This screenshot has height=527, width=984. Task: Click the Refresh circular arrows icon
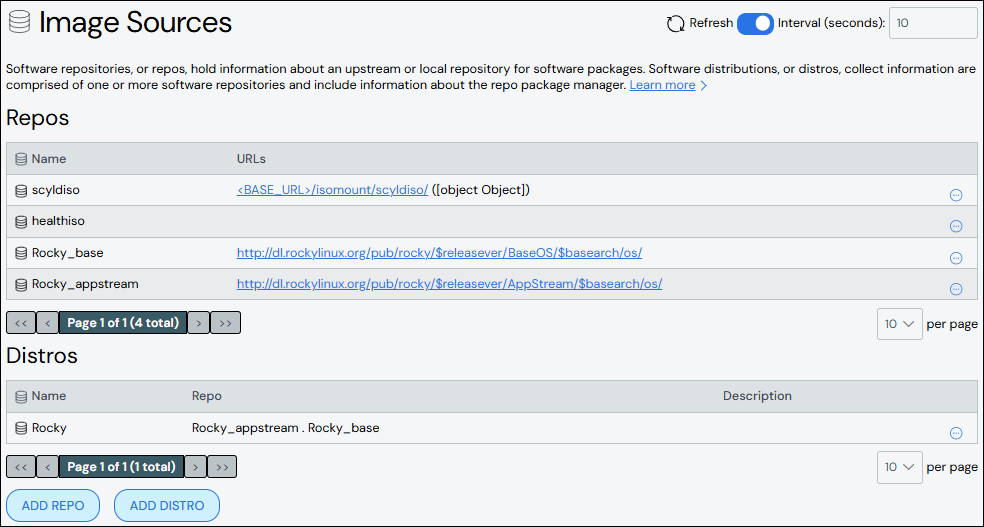[675, 24]
